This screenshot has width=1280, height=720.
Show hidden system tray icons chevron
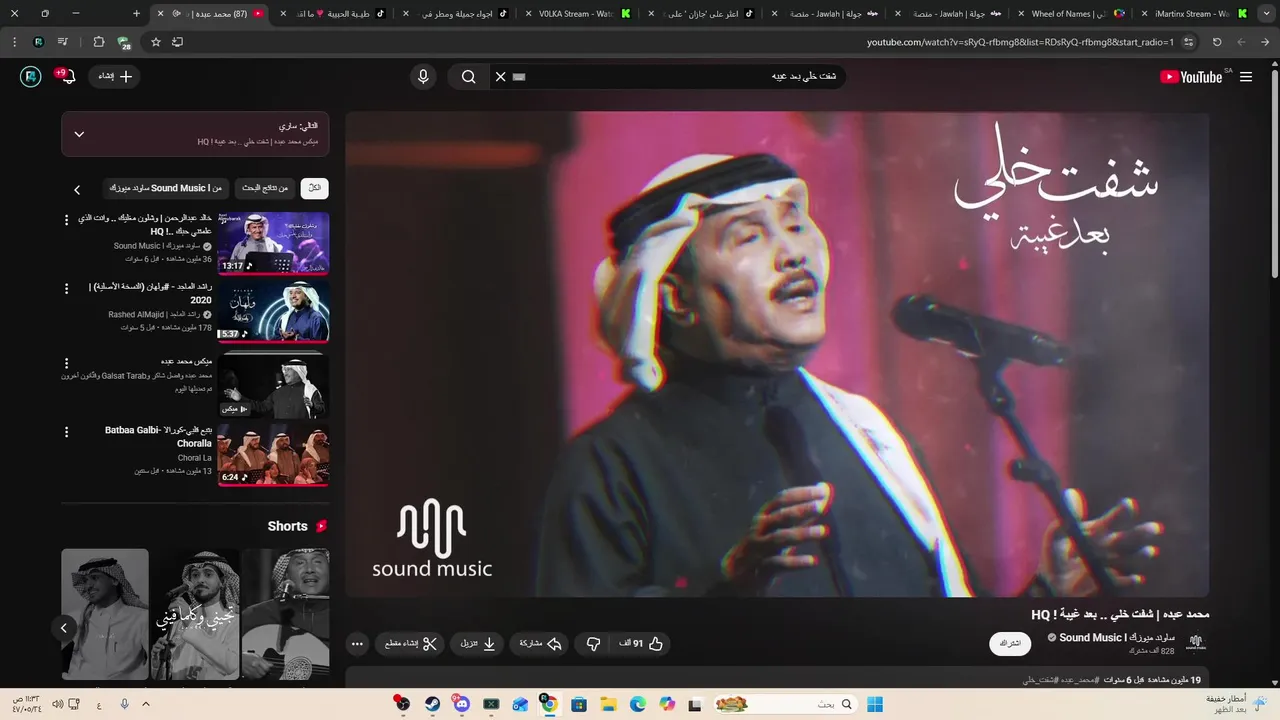click(x=146, y=704)
